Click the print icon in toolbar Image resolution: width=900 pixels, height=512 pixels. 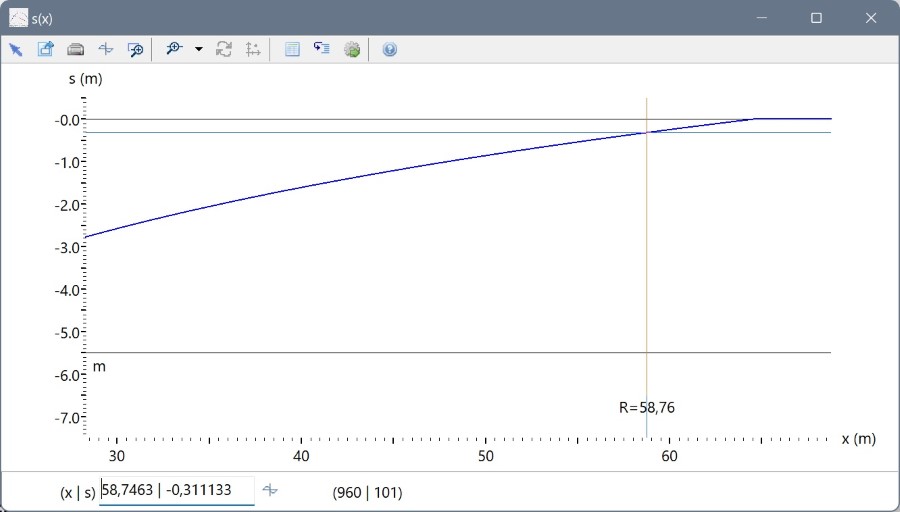tap(75, 49)
